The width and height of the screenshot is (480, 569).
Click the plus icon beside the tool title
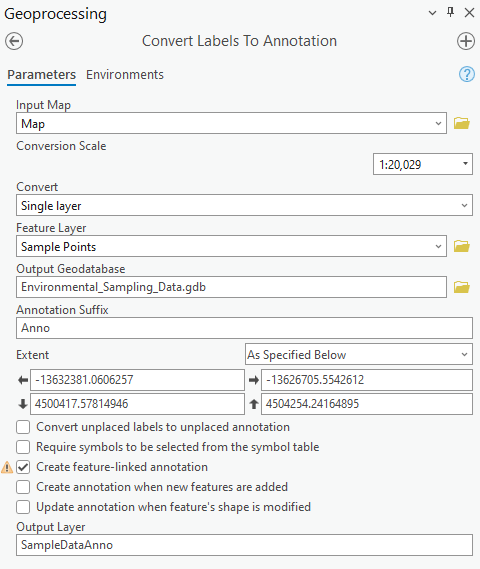[x=465, y=41]
